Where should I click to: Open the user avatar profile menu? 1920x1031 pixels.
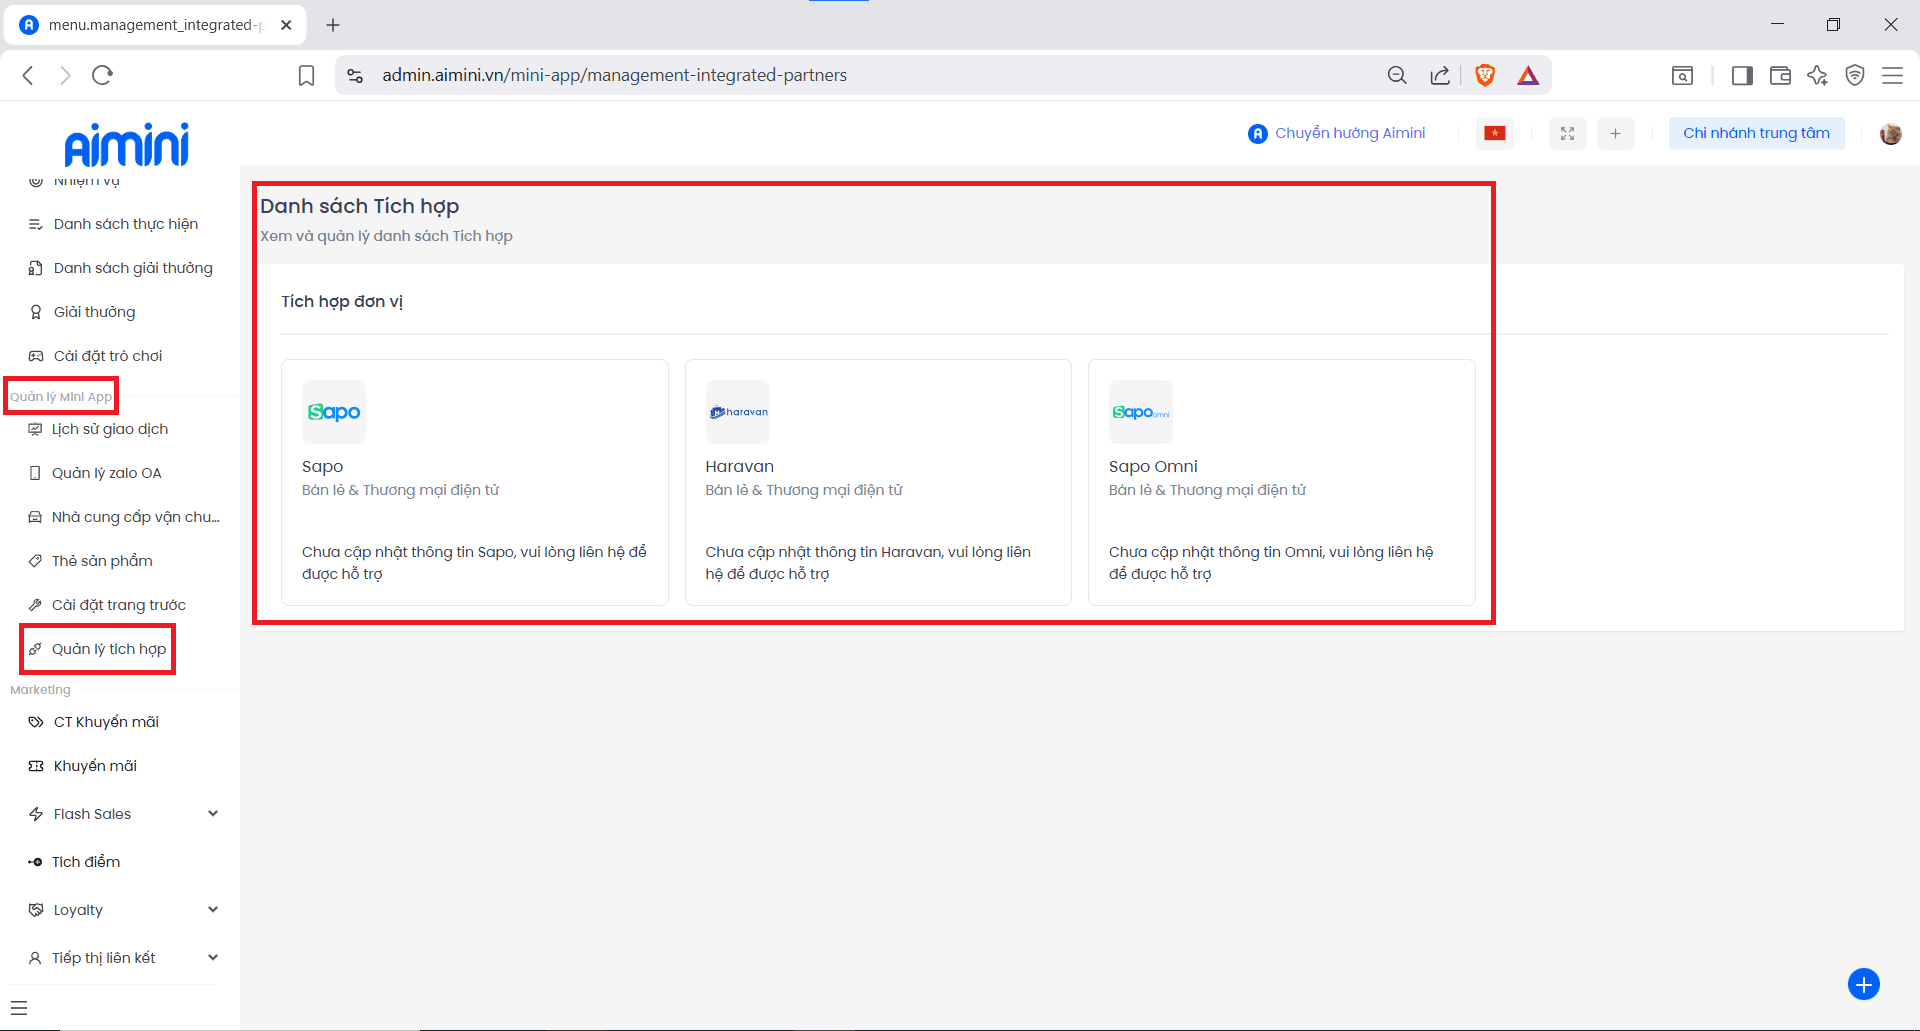coord(1890,133)
